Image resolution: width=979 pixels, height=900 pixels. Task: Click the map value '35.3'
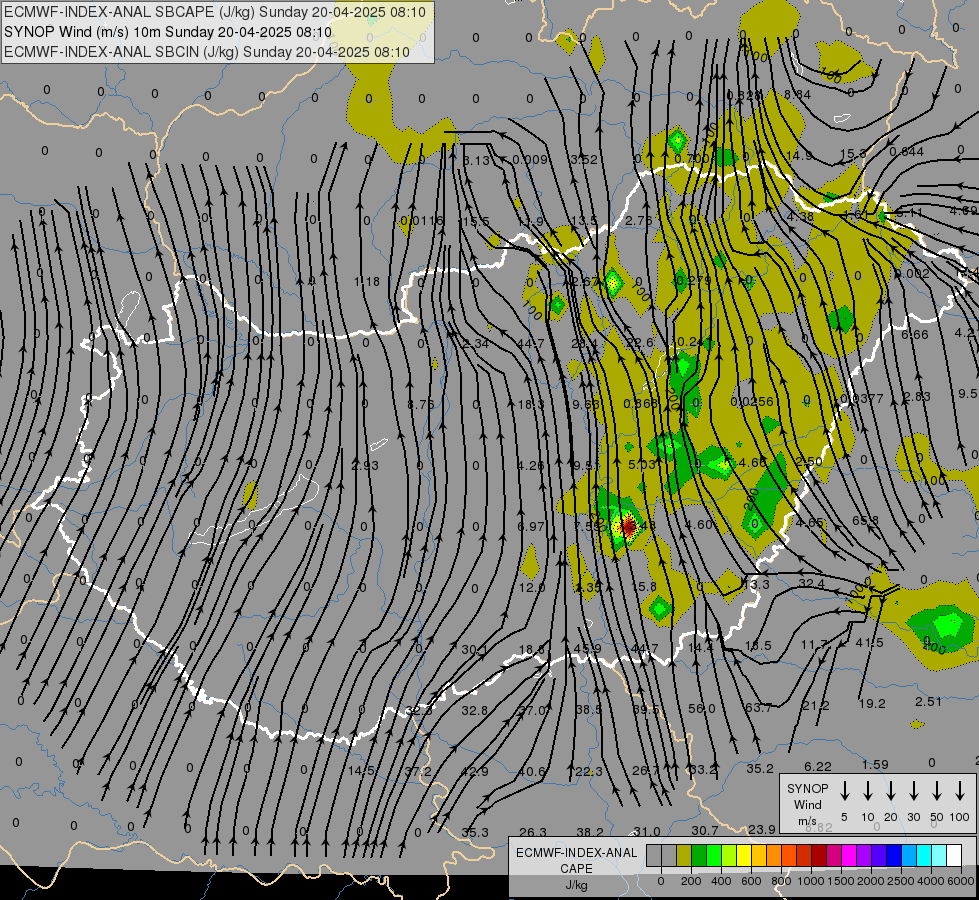[475, 833]
